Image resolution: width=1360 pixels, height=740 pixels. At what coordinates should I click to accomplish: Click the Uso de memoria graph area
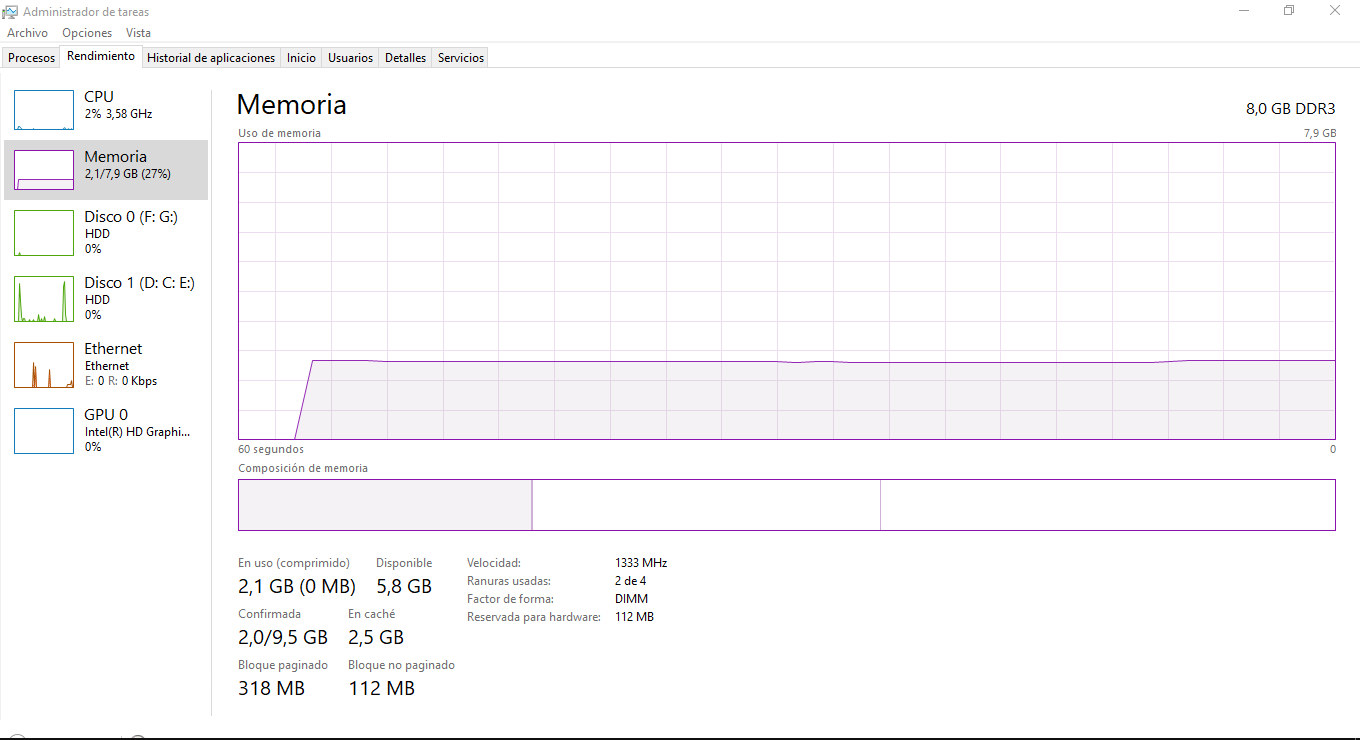coord(786,290)
